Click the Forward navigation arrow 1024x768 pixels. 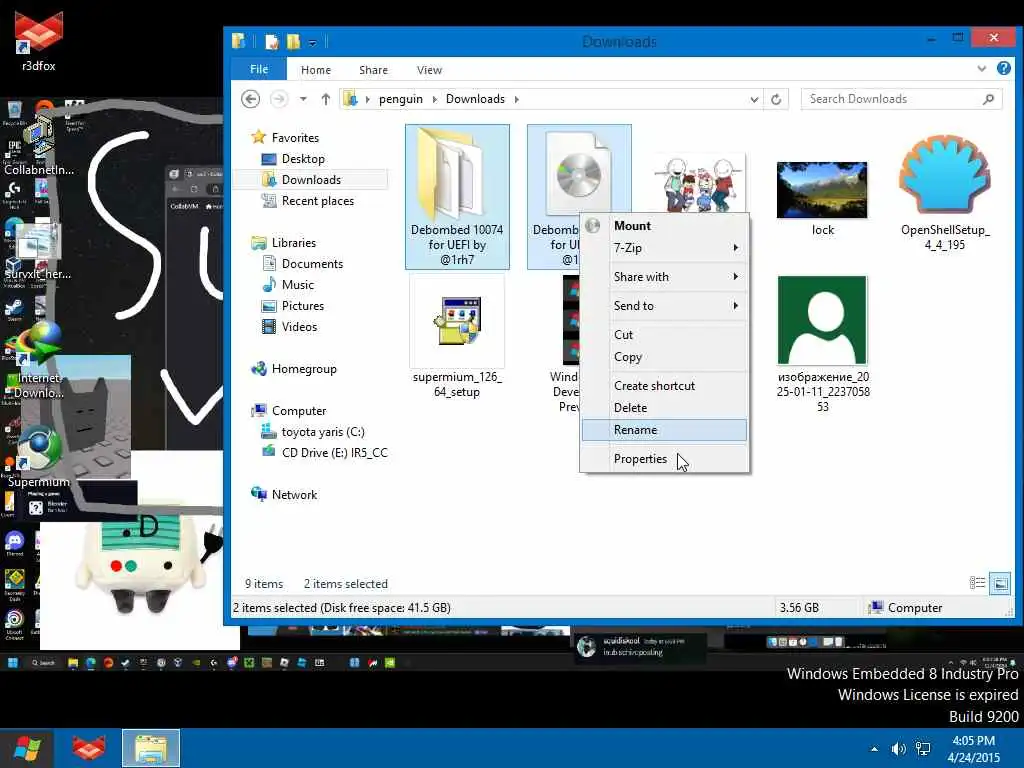(x=279, y=99)
